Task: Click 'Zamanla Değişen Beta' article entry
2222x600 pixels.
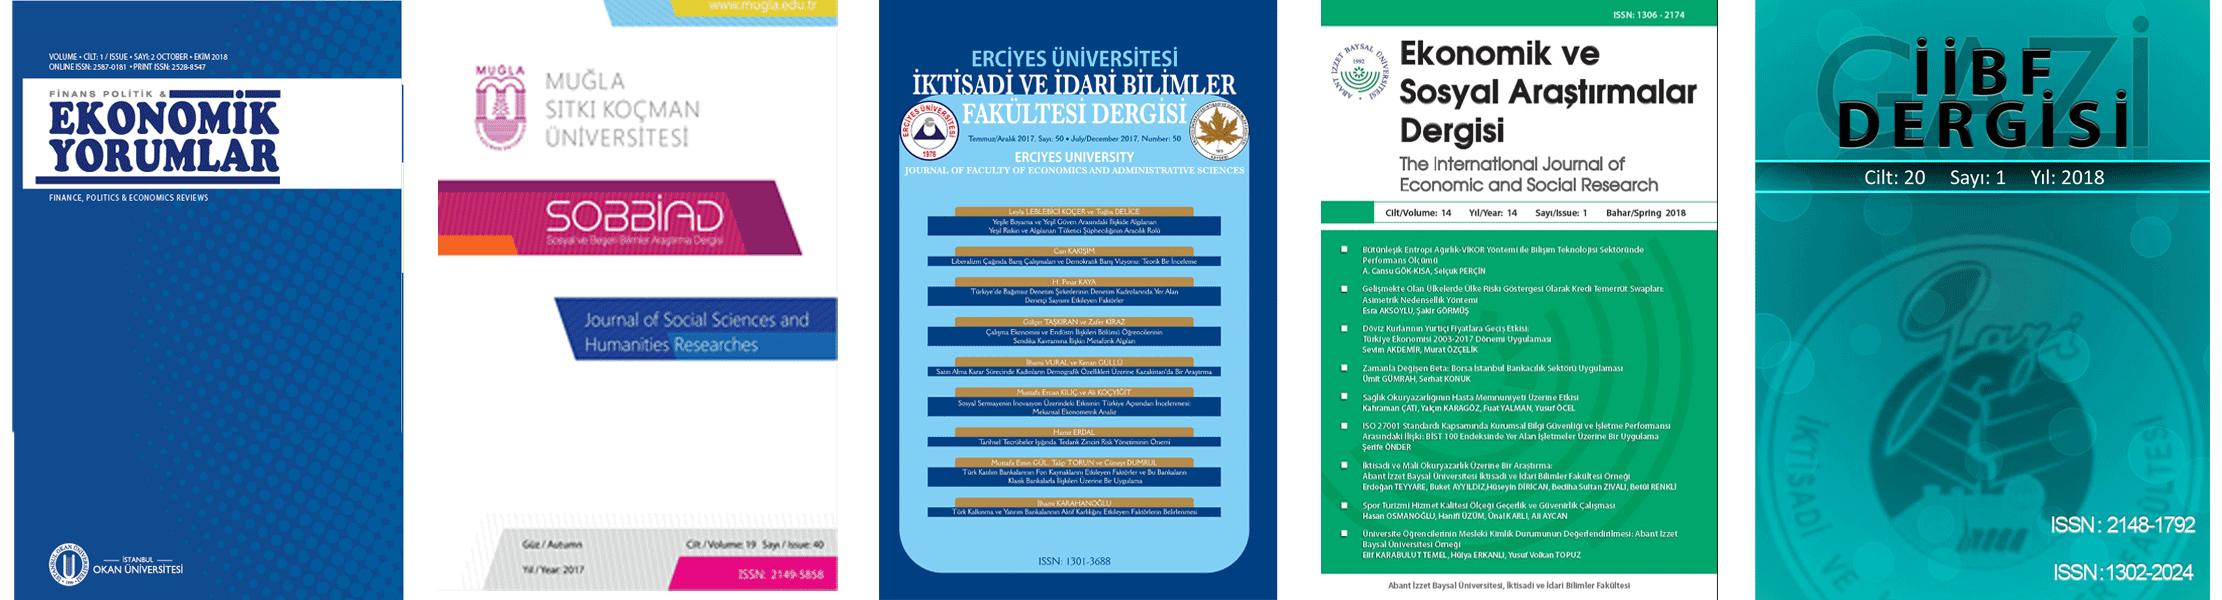Action: [1492, 373]
